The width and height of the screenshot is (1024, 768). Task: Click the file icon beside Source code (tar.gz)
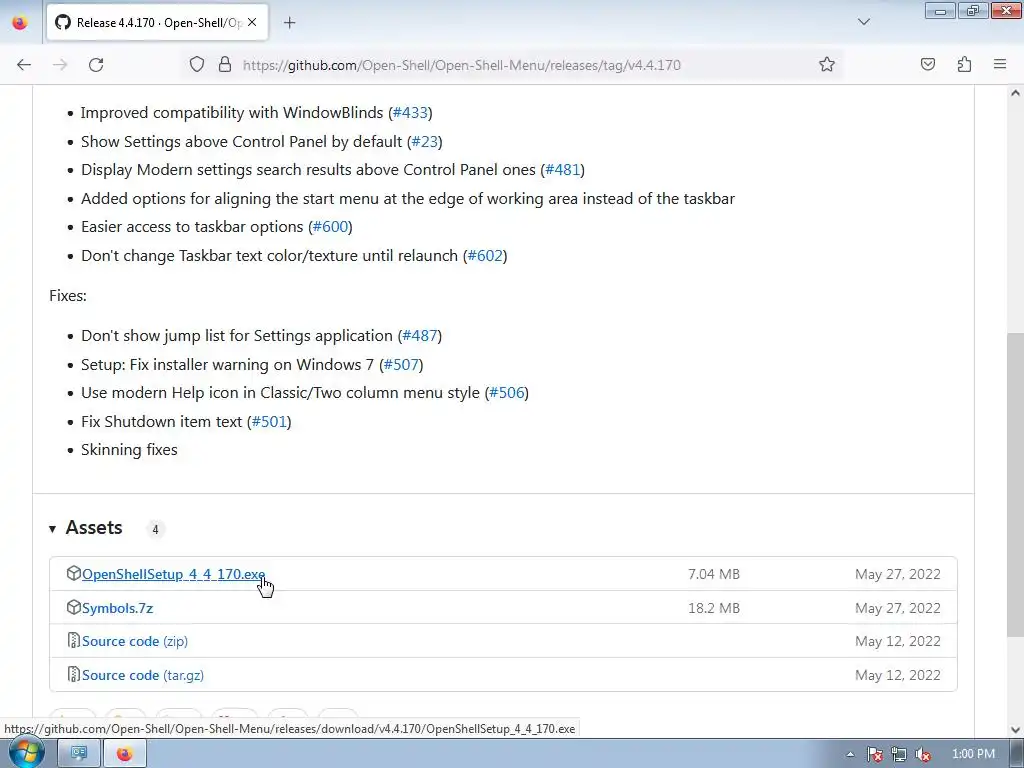pos(73,675)
